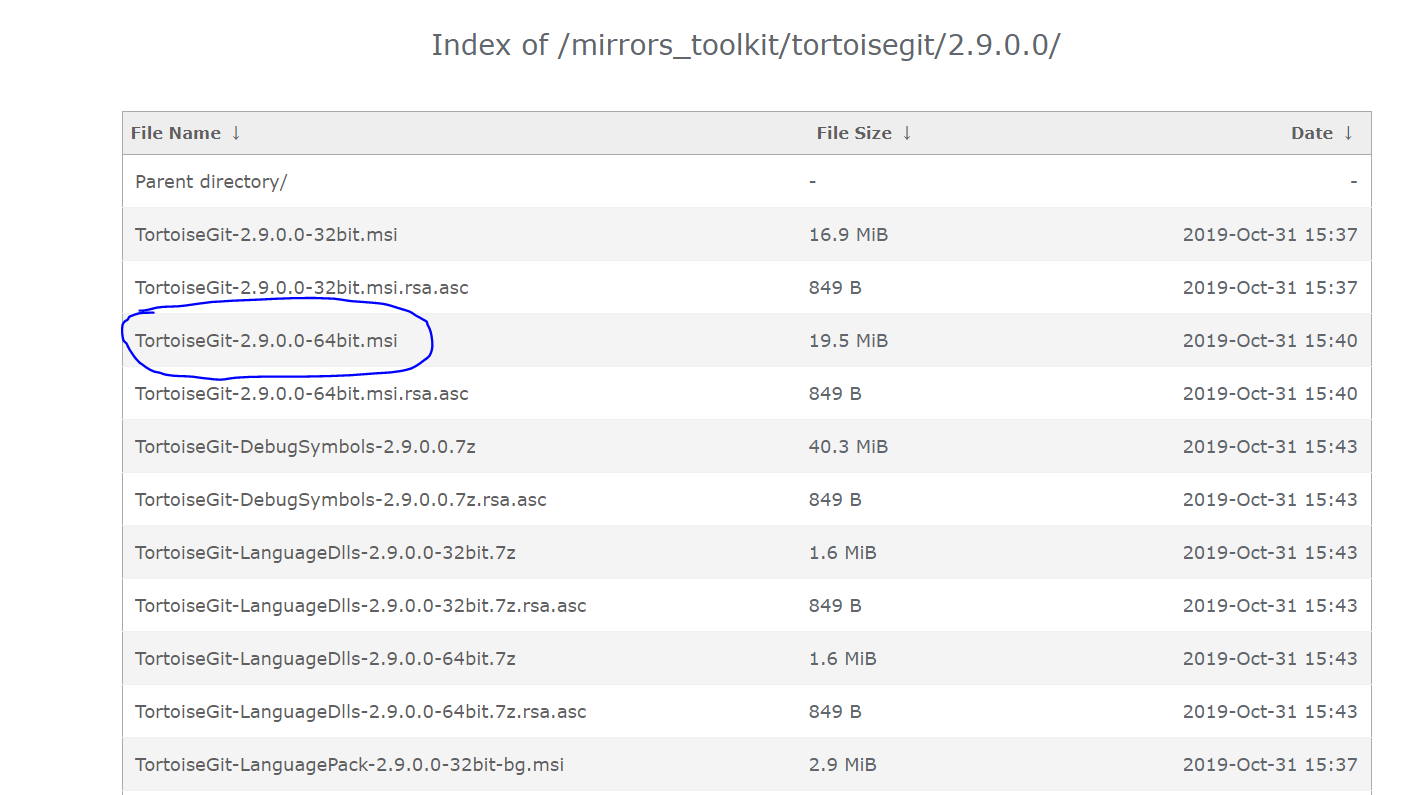Sort listing by File Size column
This screenshot has height=795, width=1403.
[853, 133]
